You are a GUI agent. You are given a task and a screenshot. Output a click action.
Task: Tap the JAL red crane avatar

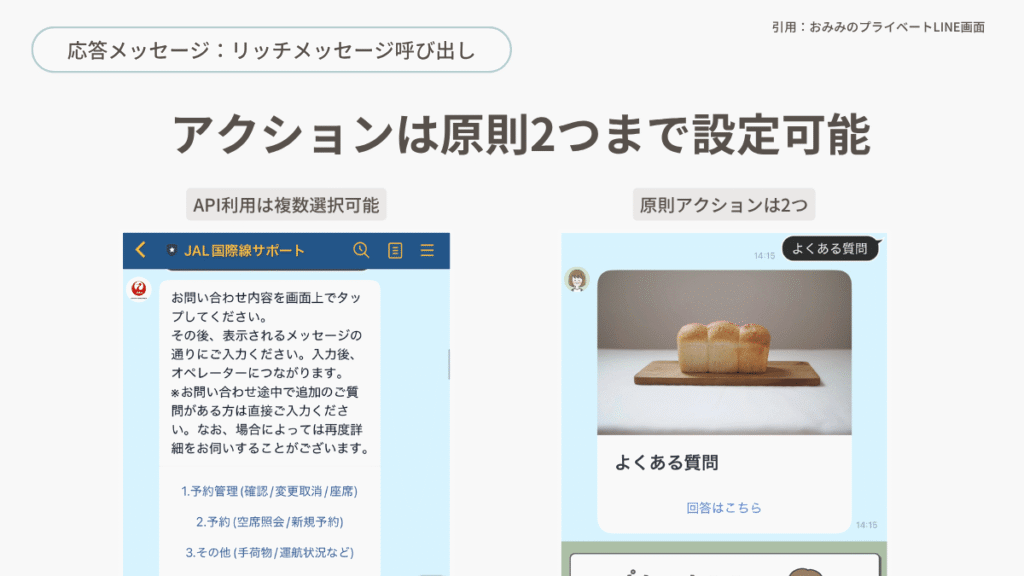(x=138, y=289)
